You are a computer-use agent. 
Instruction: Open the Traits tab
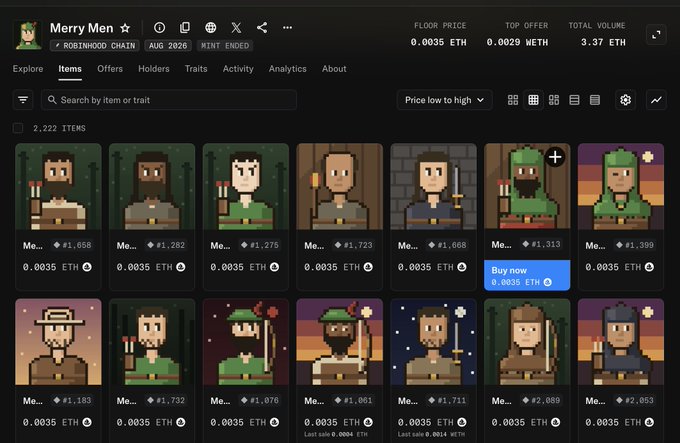click(x=196, y=68)
